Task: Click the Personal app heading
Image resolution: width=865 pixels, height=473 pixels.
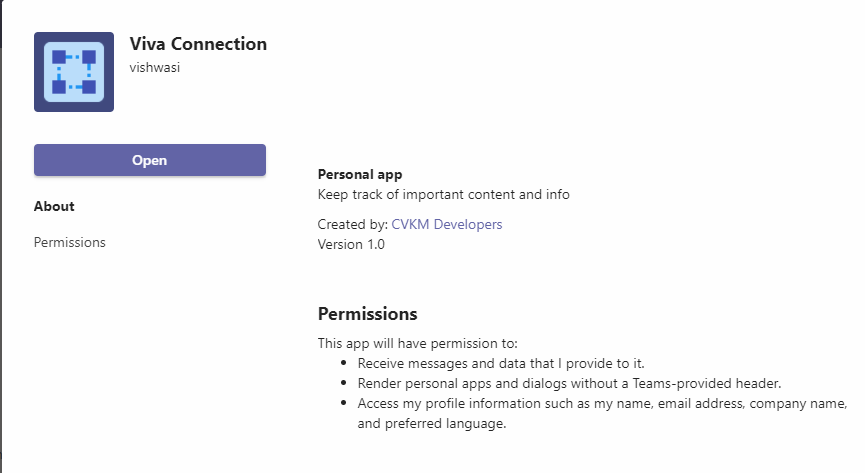Action: [x=360, y=174]
